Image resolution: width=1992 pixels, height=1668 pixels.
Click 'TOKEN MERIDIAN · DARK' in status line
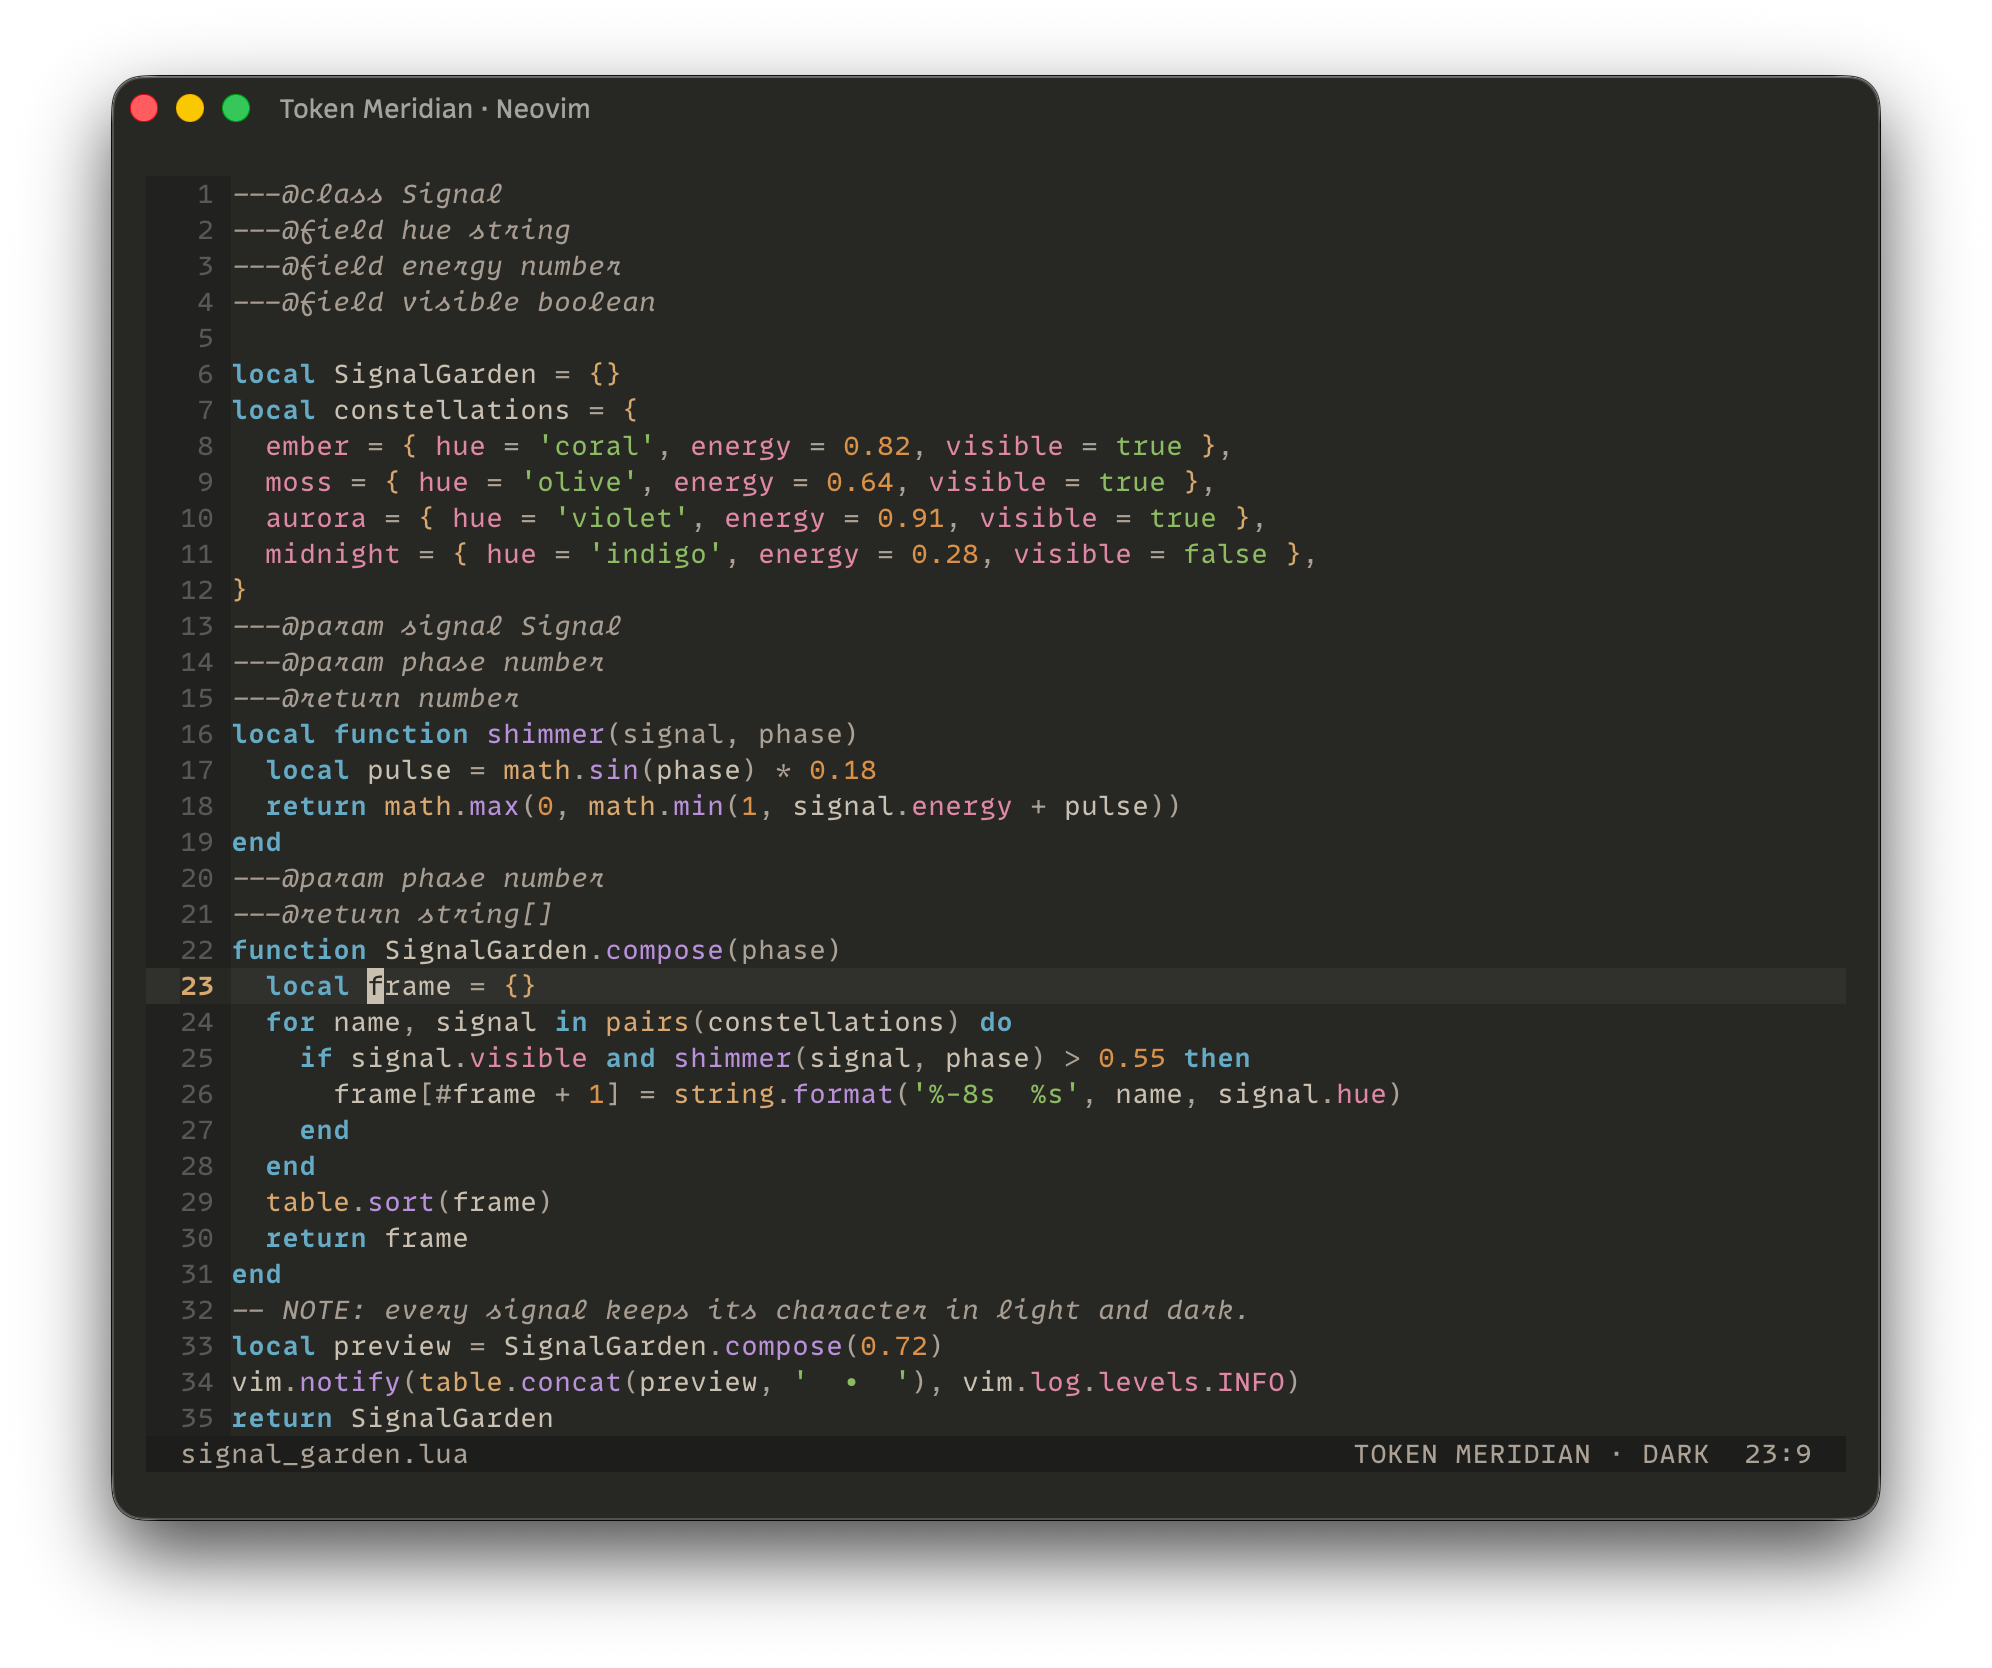tap(1532, 1454)
